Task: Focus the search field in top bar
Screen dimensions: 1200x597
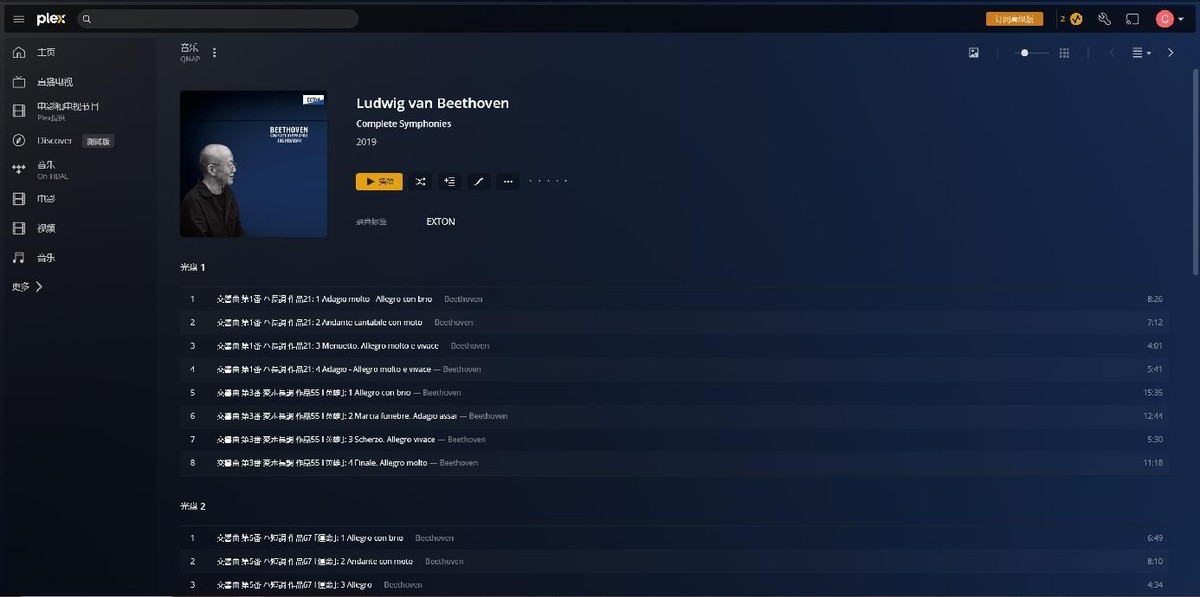Action: [x=217, y=19]
